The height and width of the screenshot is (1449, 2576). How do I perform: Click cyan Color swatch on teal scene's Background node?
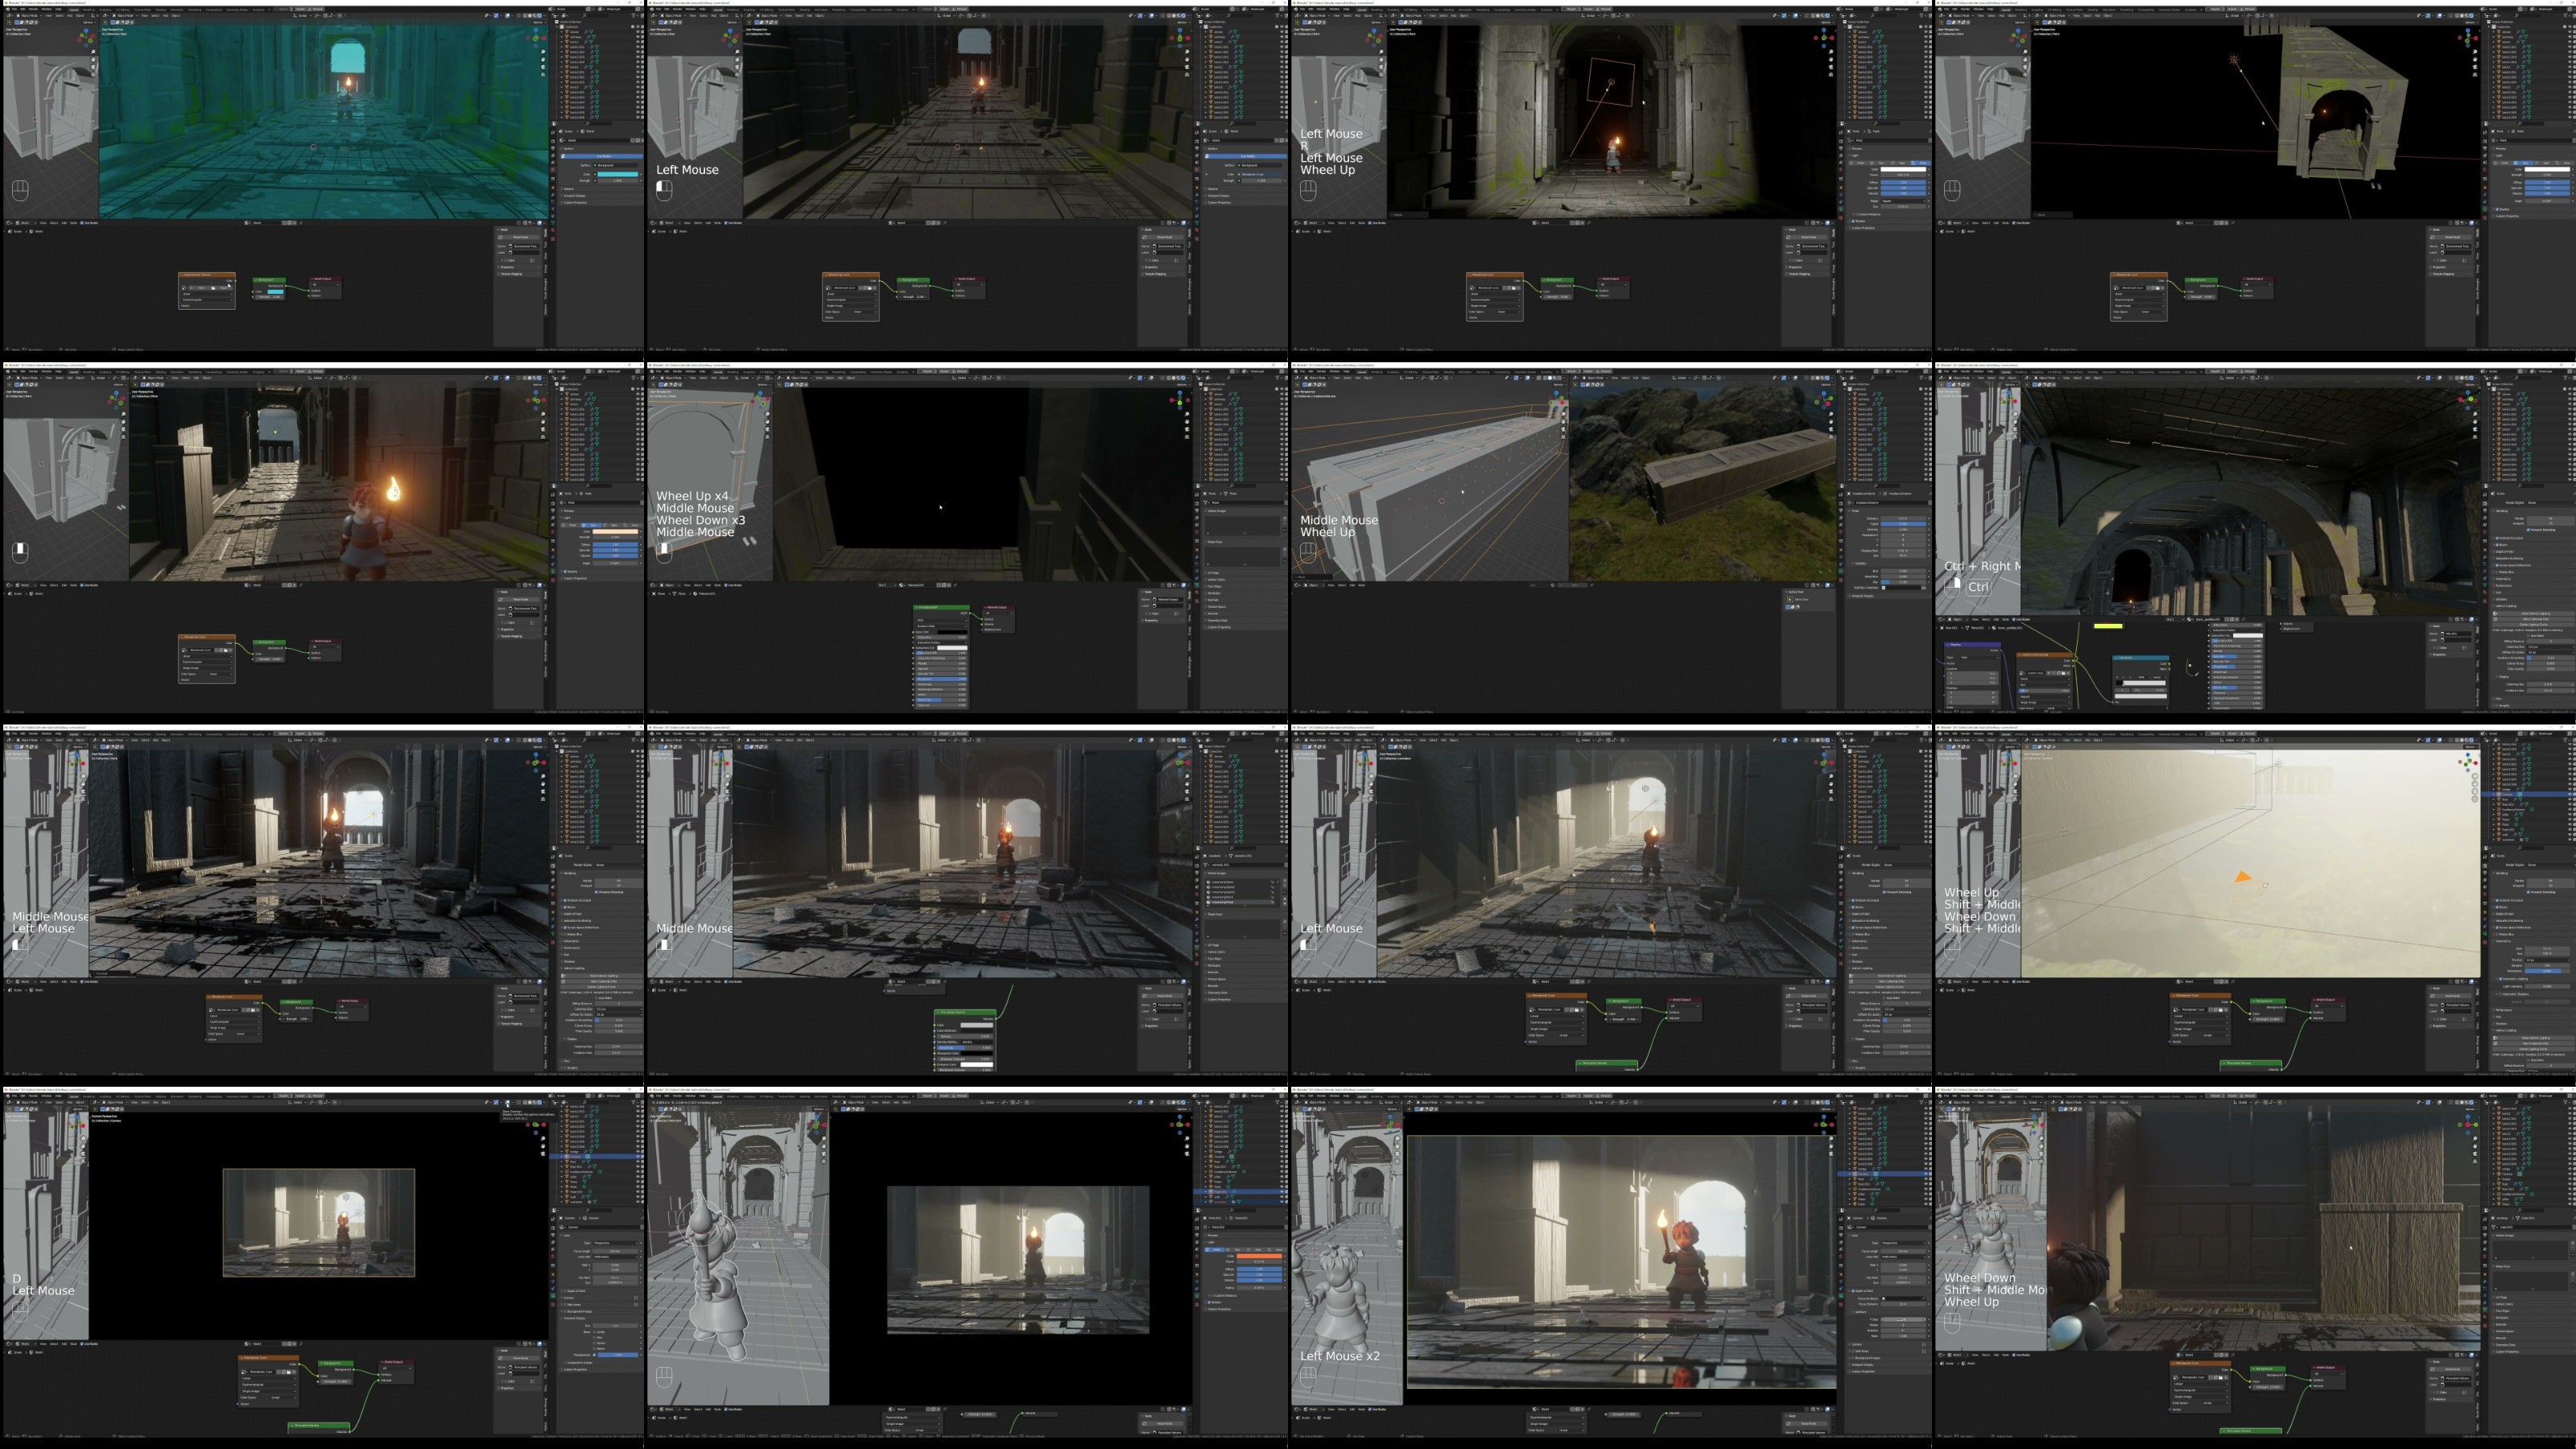pyautogui.click(x=276, y=292)
